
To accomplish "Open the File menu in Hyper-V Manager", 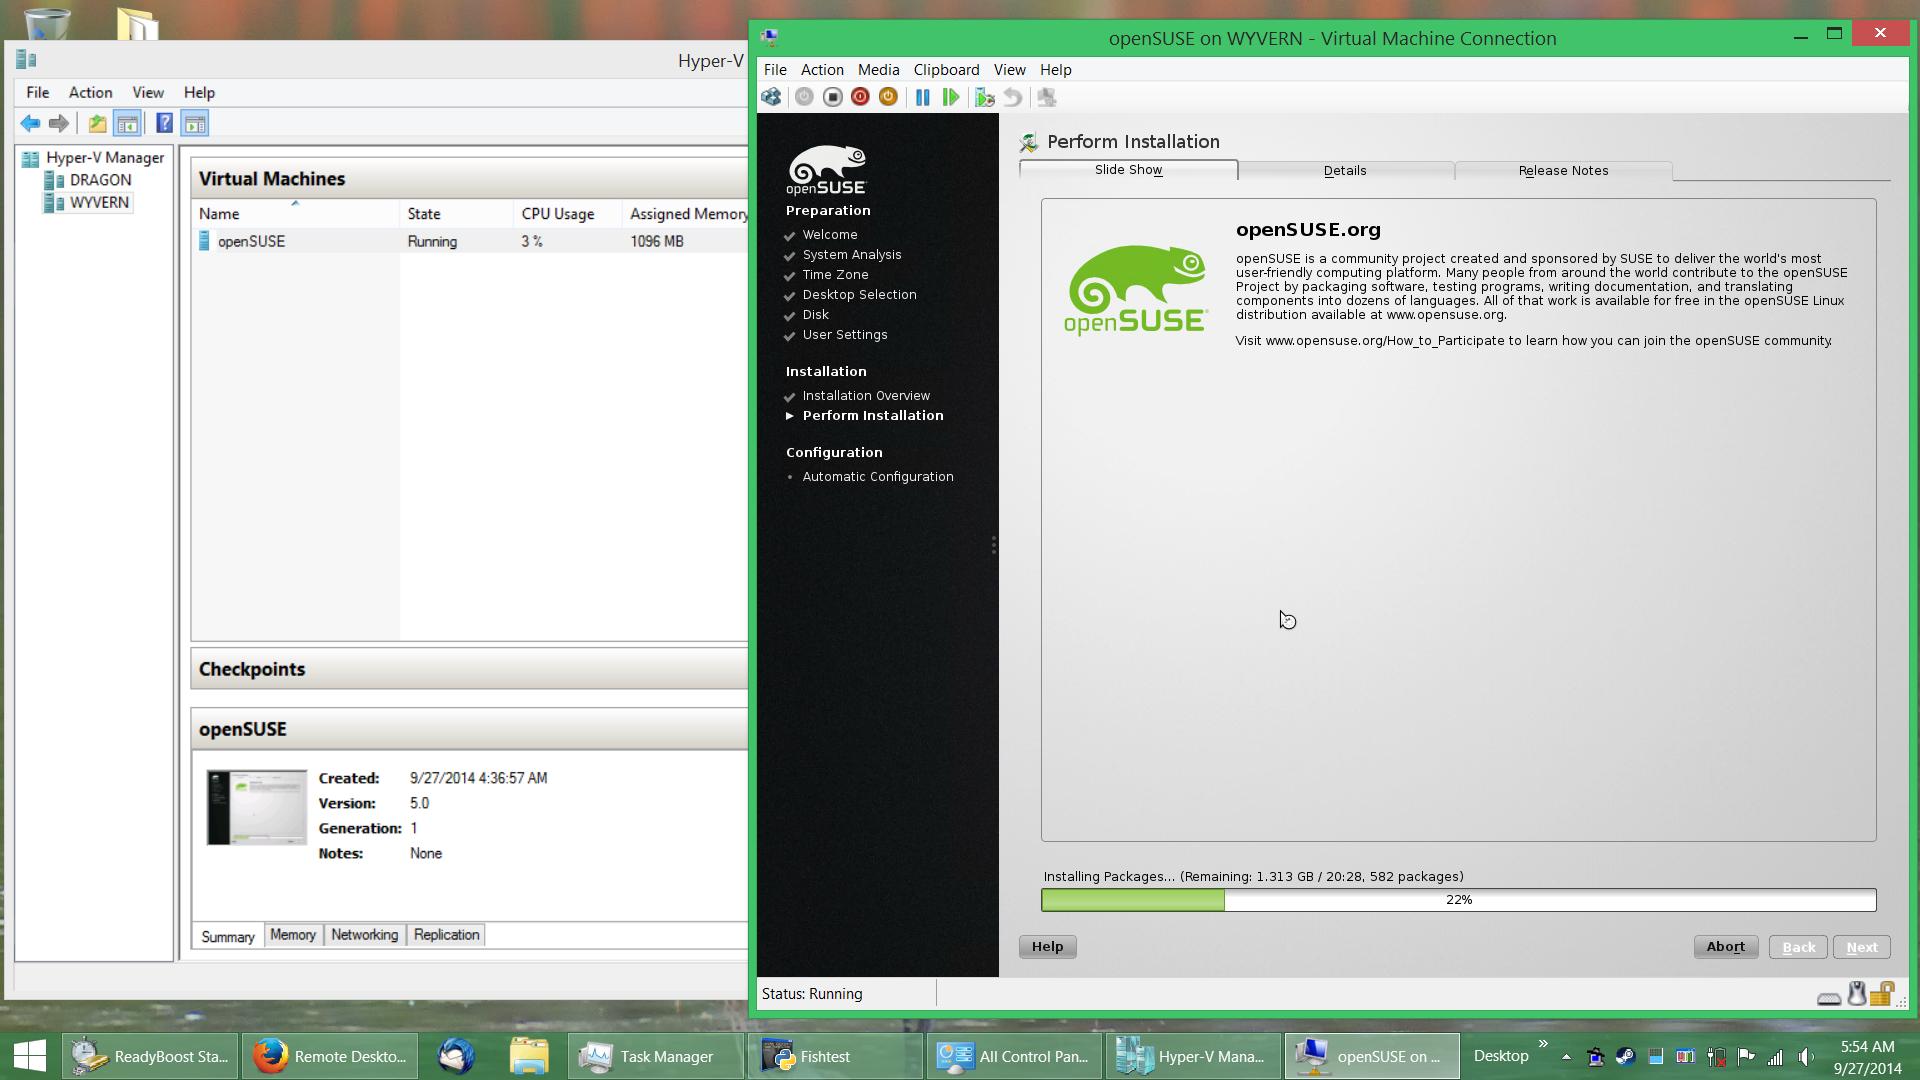I will [x=37, y=92].
